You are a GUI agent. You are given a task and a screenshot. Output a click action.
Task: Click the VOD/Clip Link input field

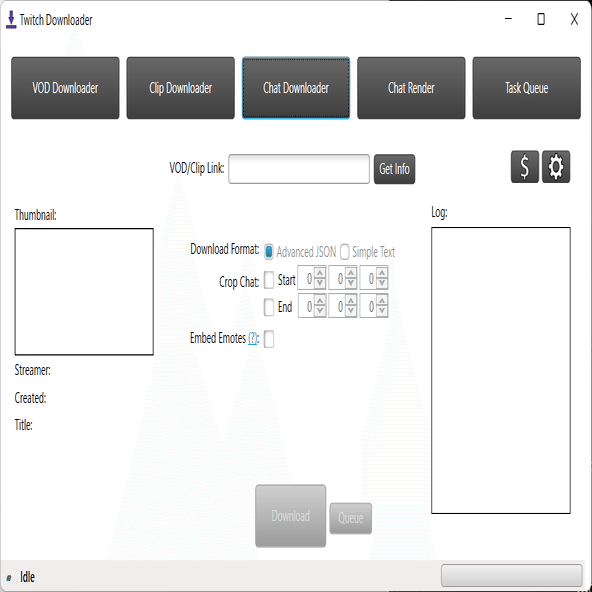point(299,169)
